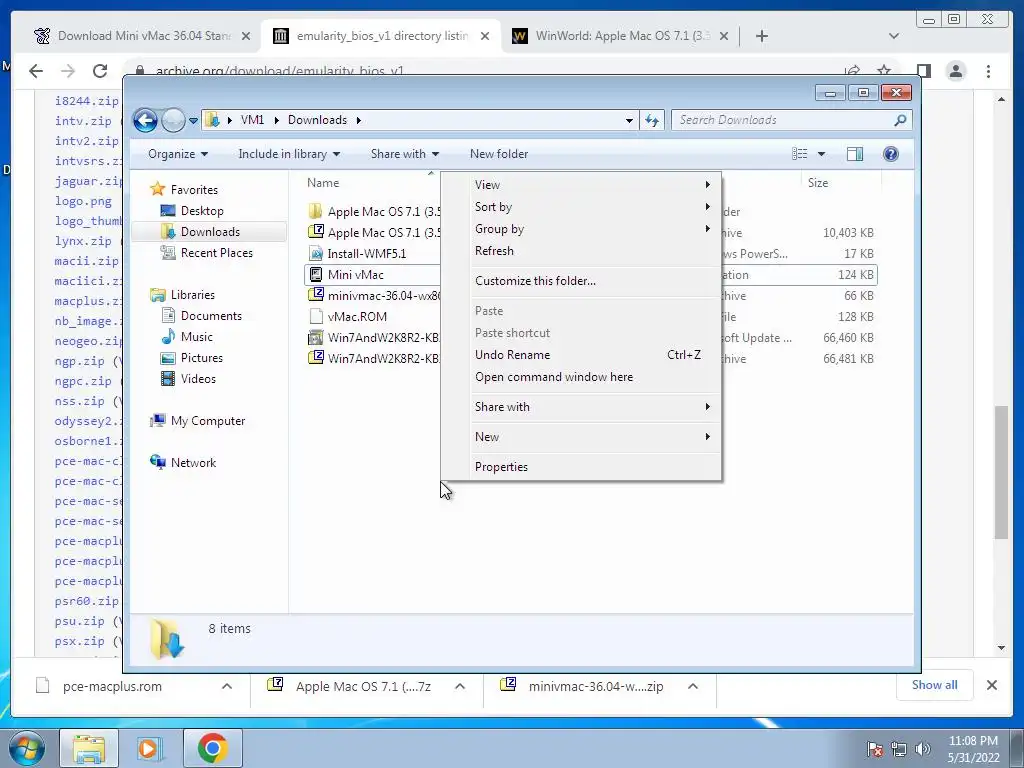
Task: Open the New submenu
Action: (x=581, y=437)
